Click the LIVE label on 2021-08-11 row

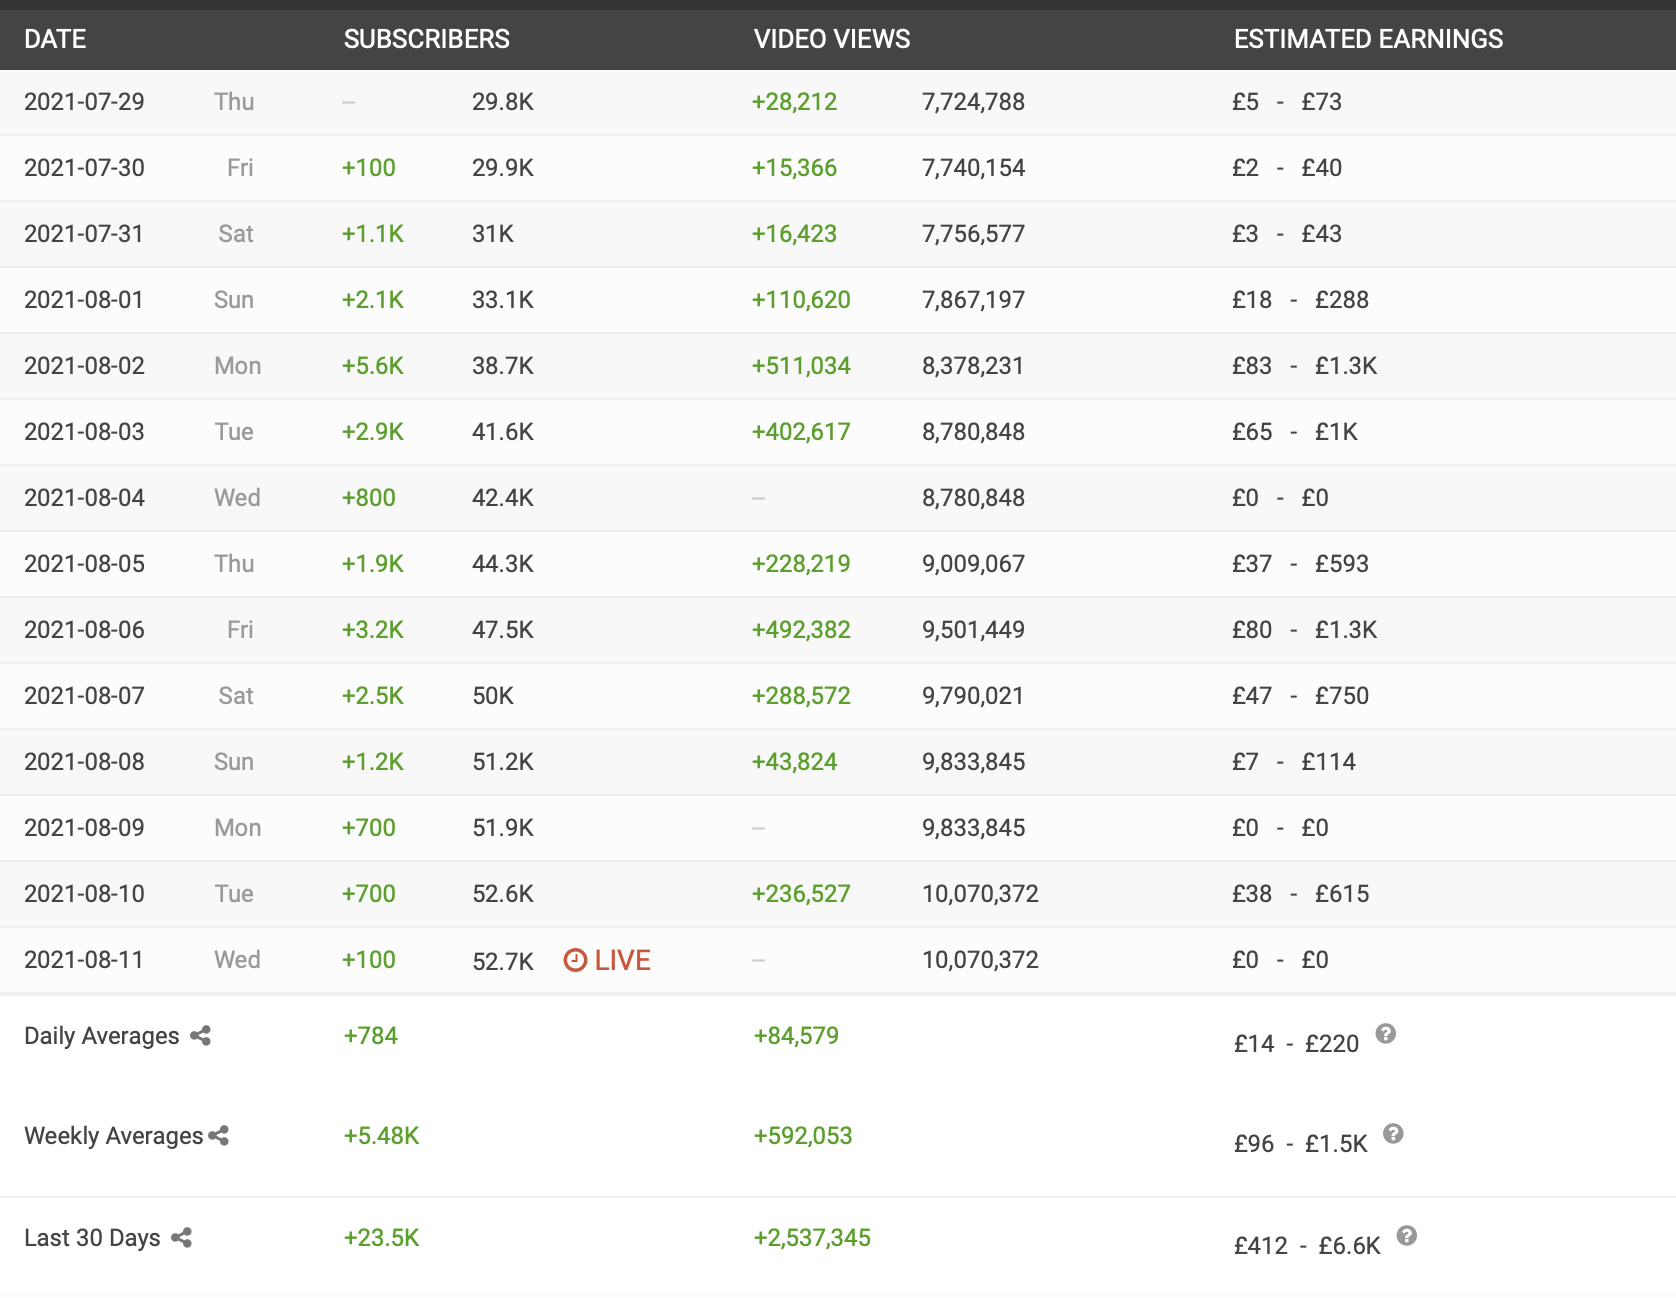(x=622, y=960)
